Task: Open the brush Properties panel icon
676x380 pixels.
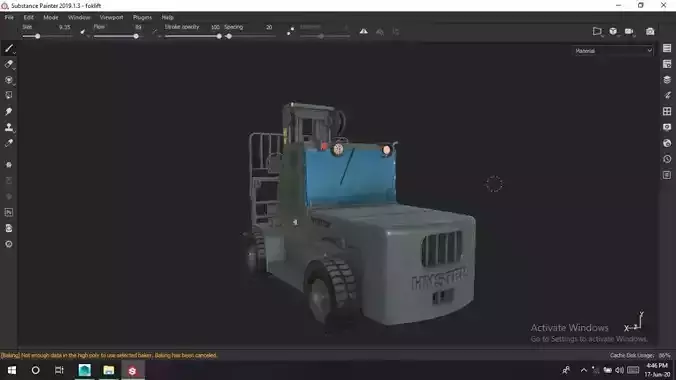Action: (667, 95)
